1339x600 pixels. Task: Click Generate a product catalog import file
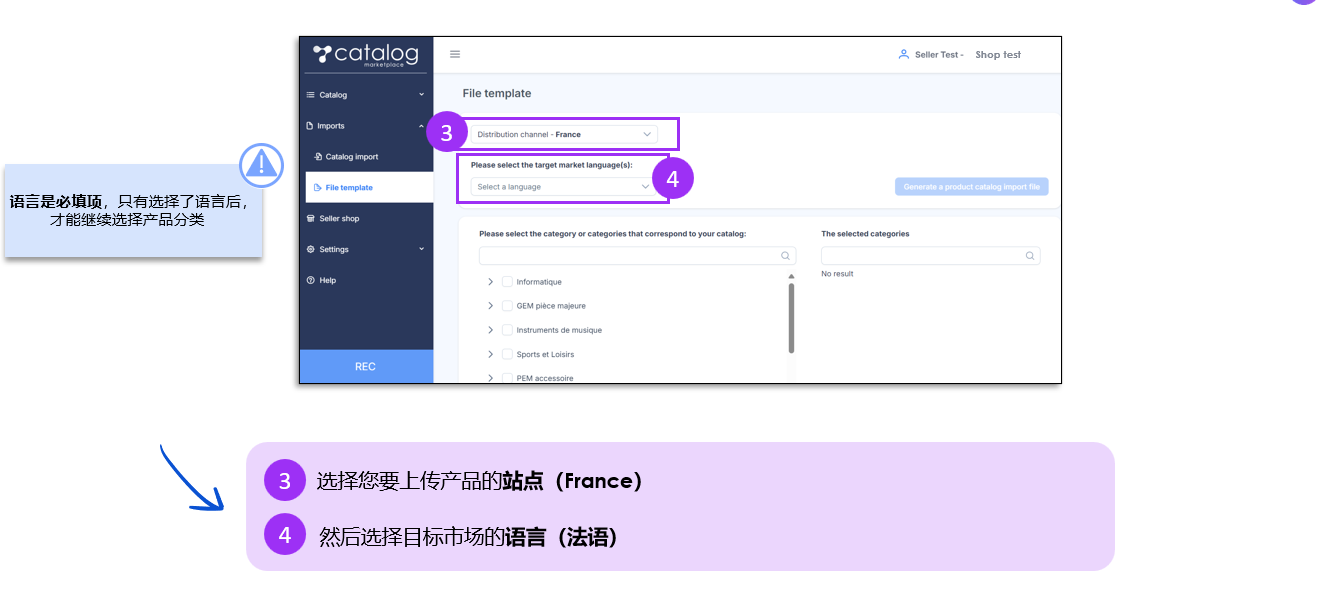coord(971,187)
